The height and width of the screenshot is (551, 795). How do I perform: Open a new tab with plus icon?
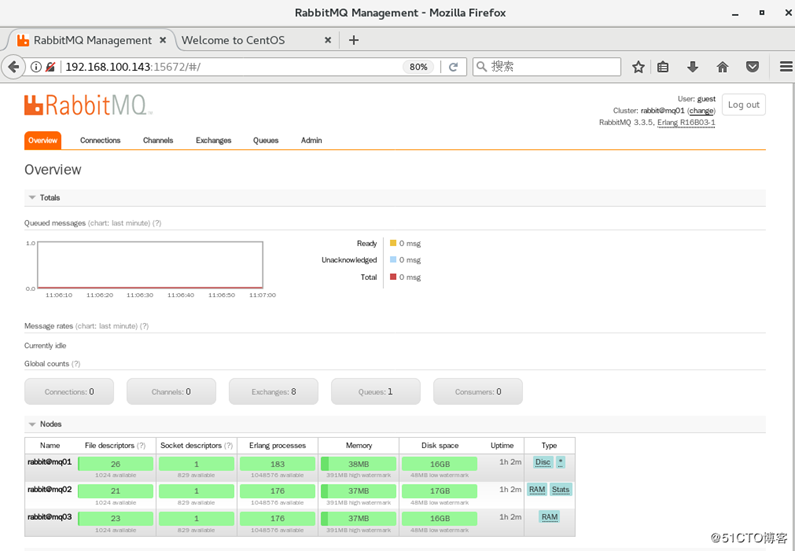(x=354, y=40)
